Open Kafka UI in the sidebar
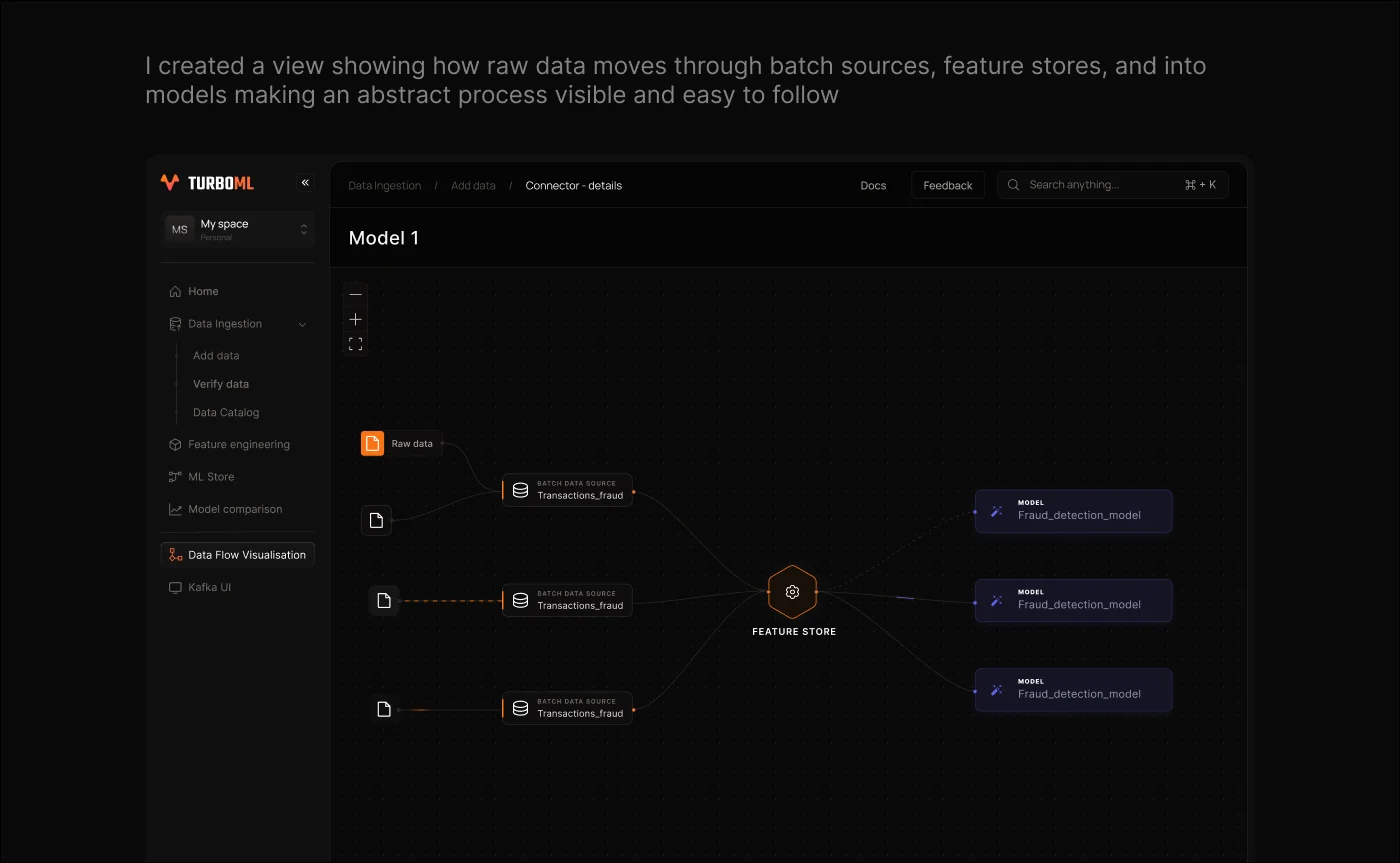 (x=209, y=587)
